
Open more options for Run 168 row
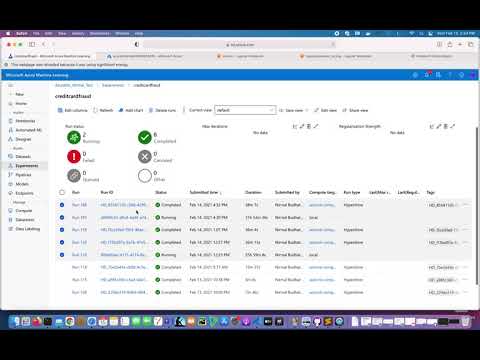(x=466, y=205)
